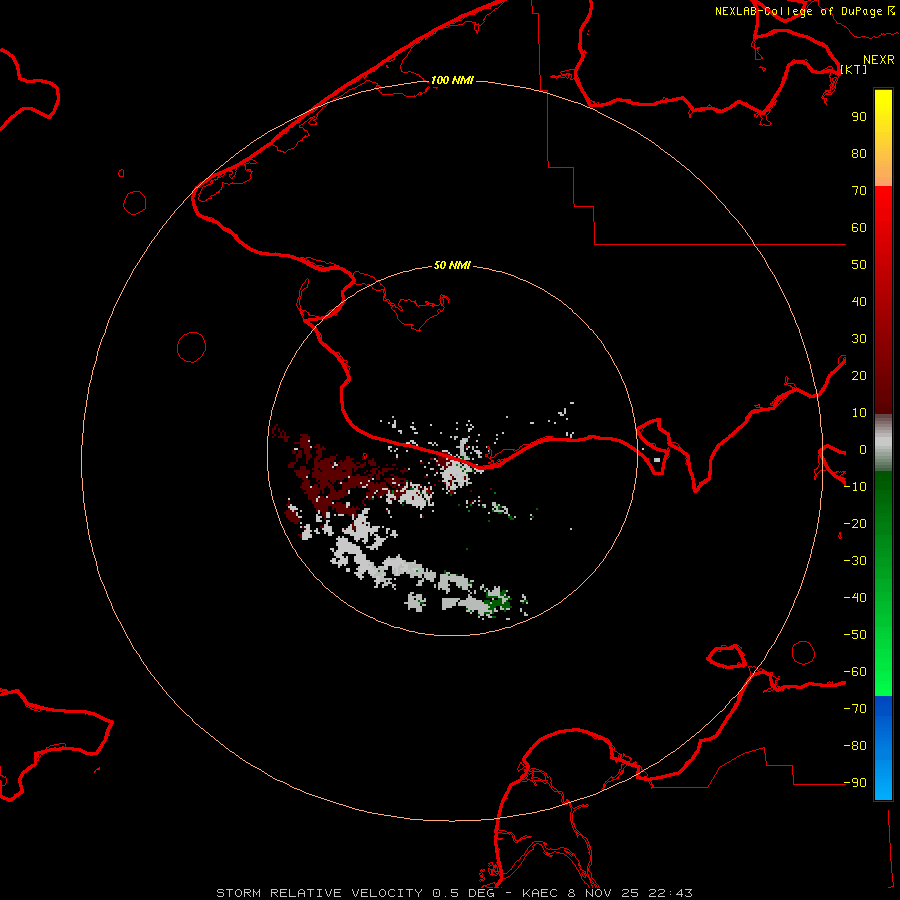Pick the yellow segment of the color bar

click(883, 138)
